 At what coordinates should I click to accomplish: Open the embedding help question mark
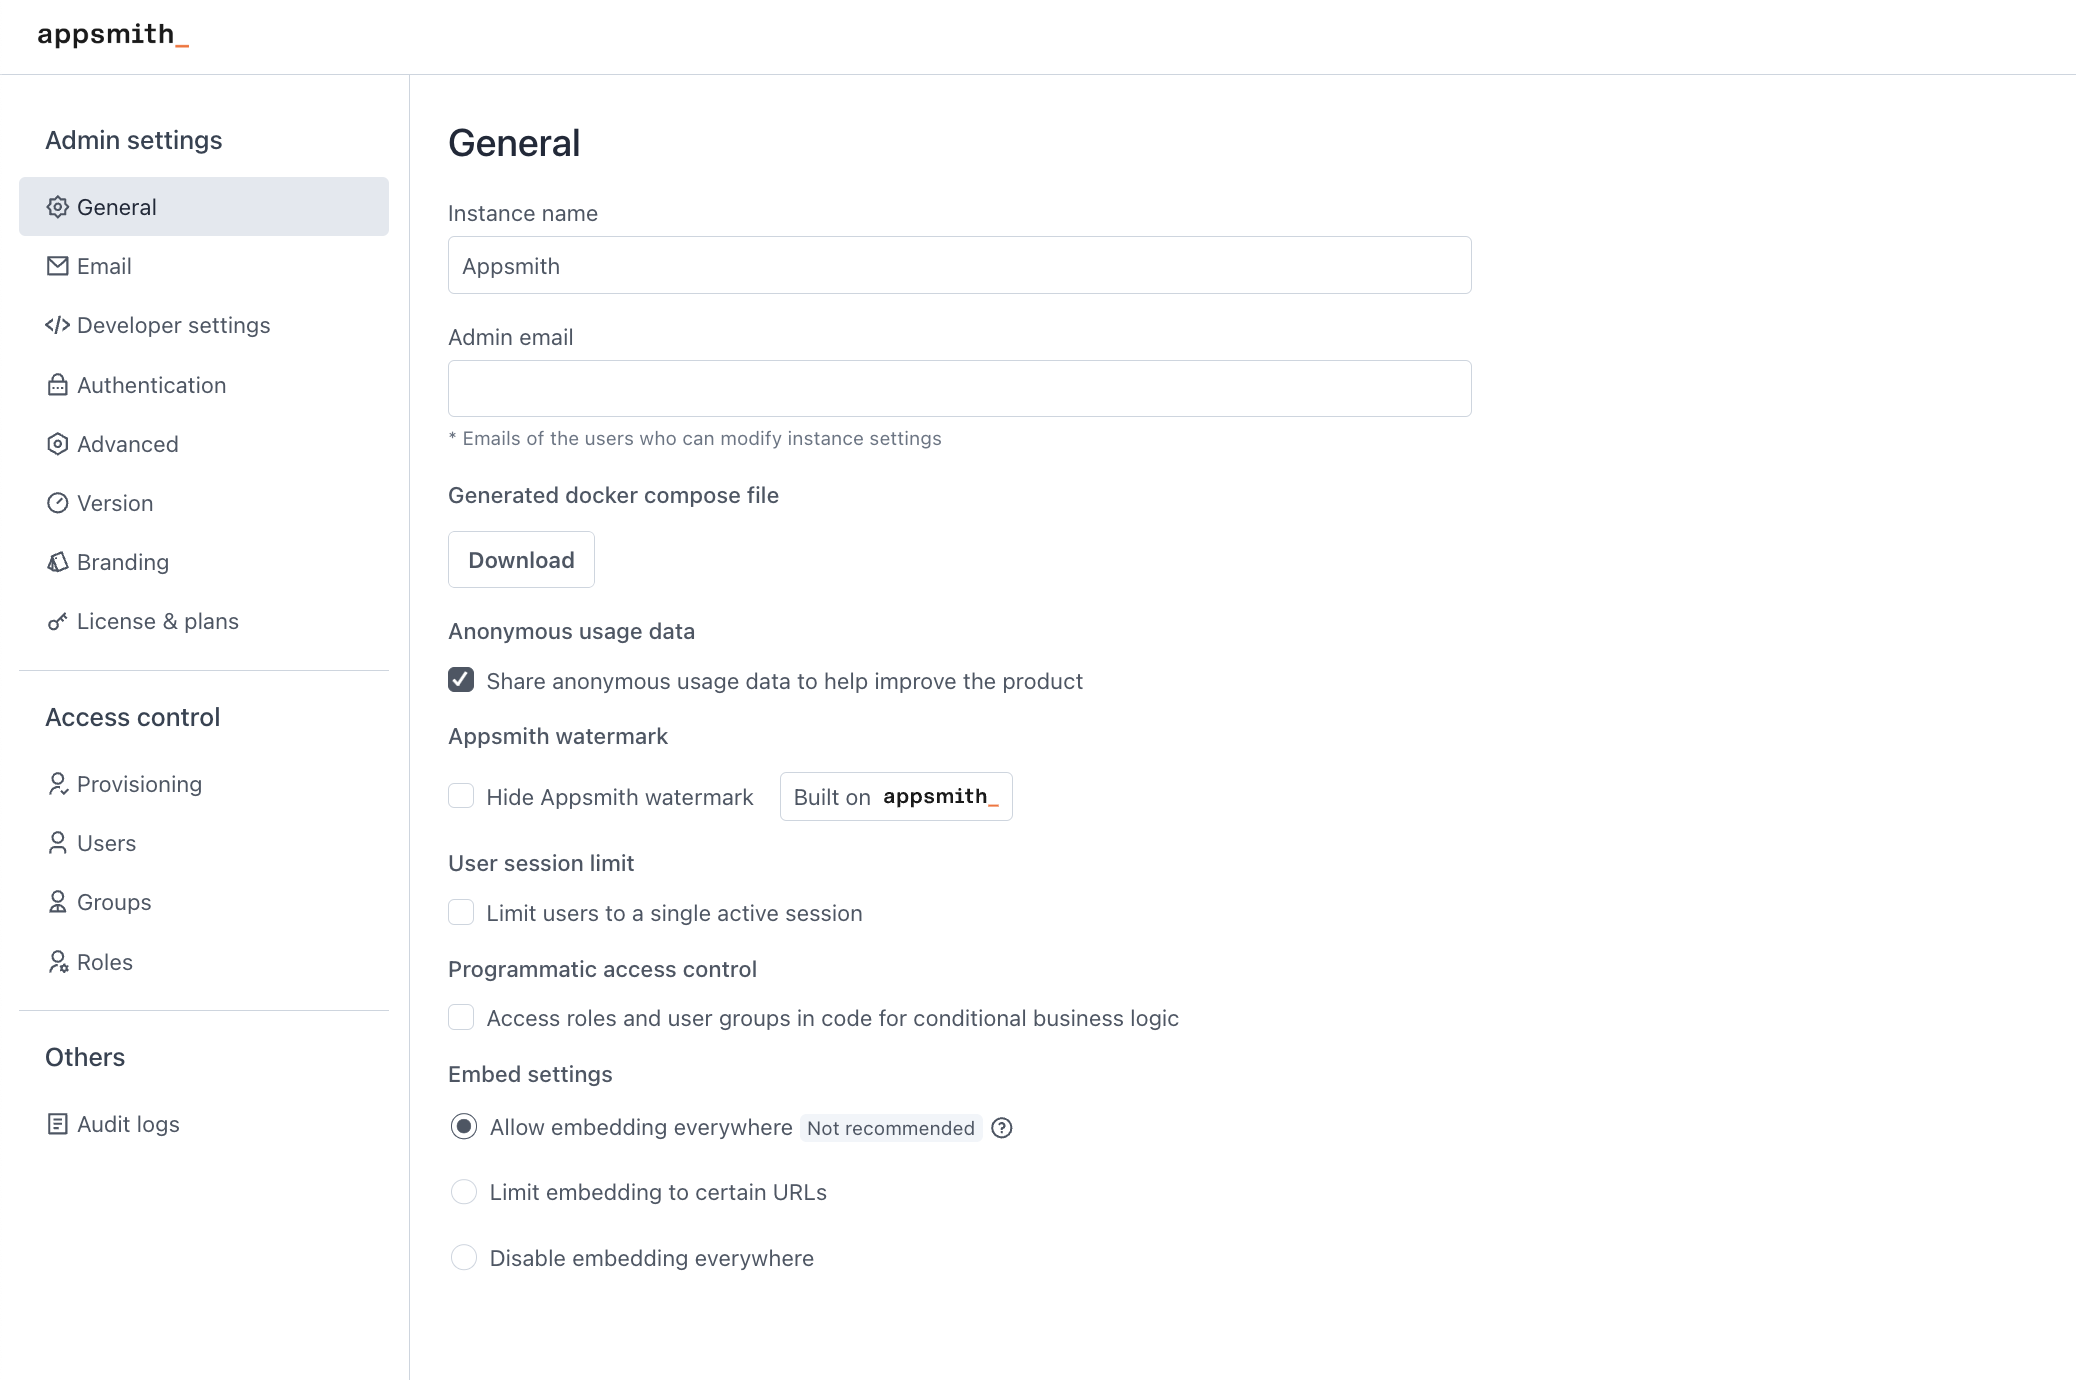click(1001, 1128)
